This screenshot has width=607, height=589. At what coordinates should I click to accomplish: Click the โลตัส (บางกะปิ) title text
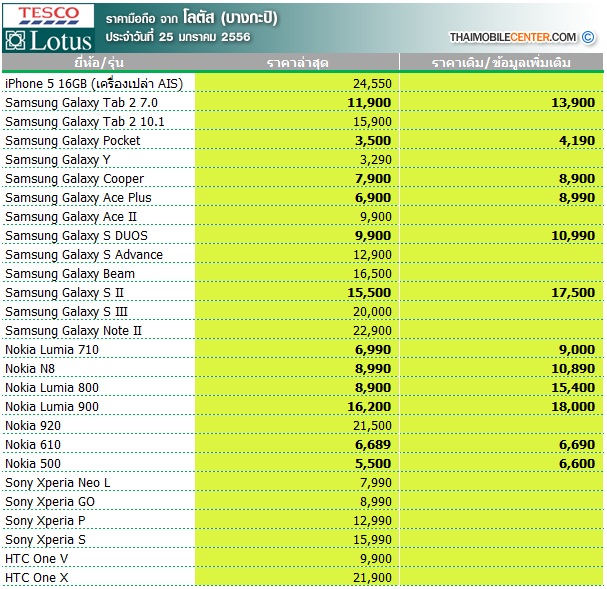click(x=230, y=18)
